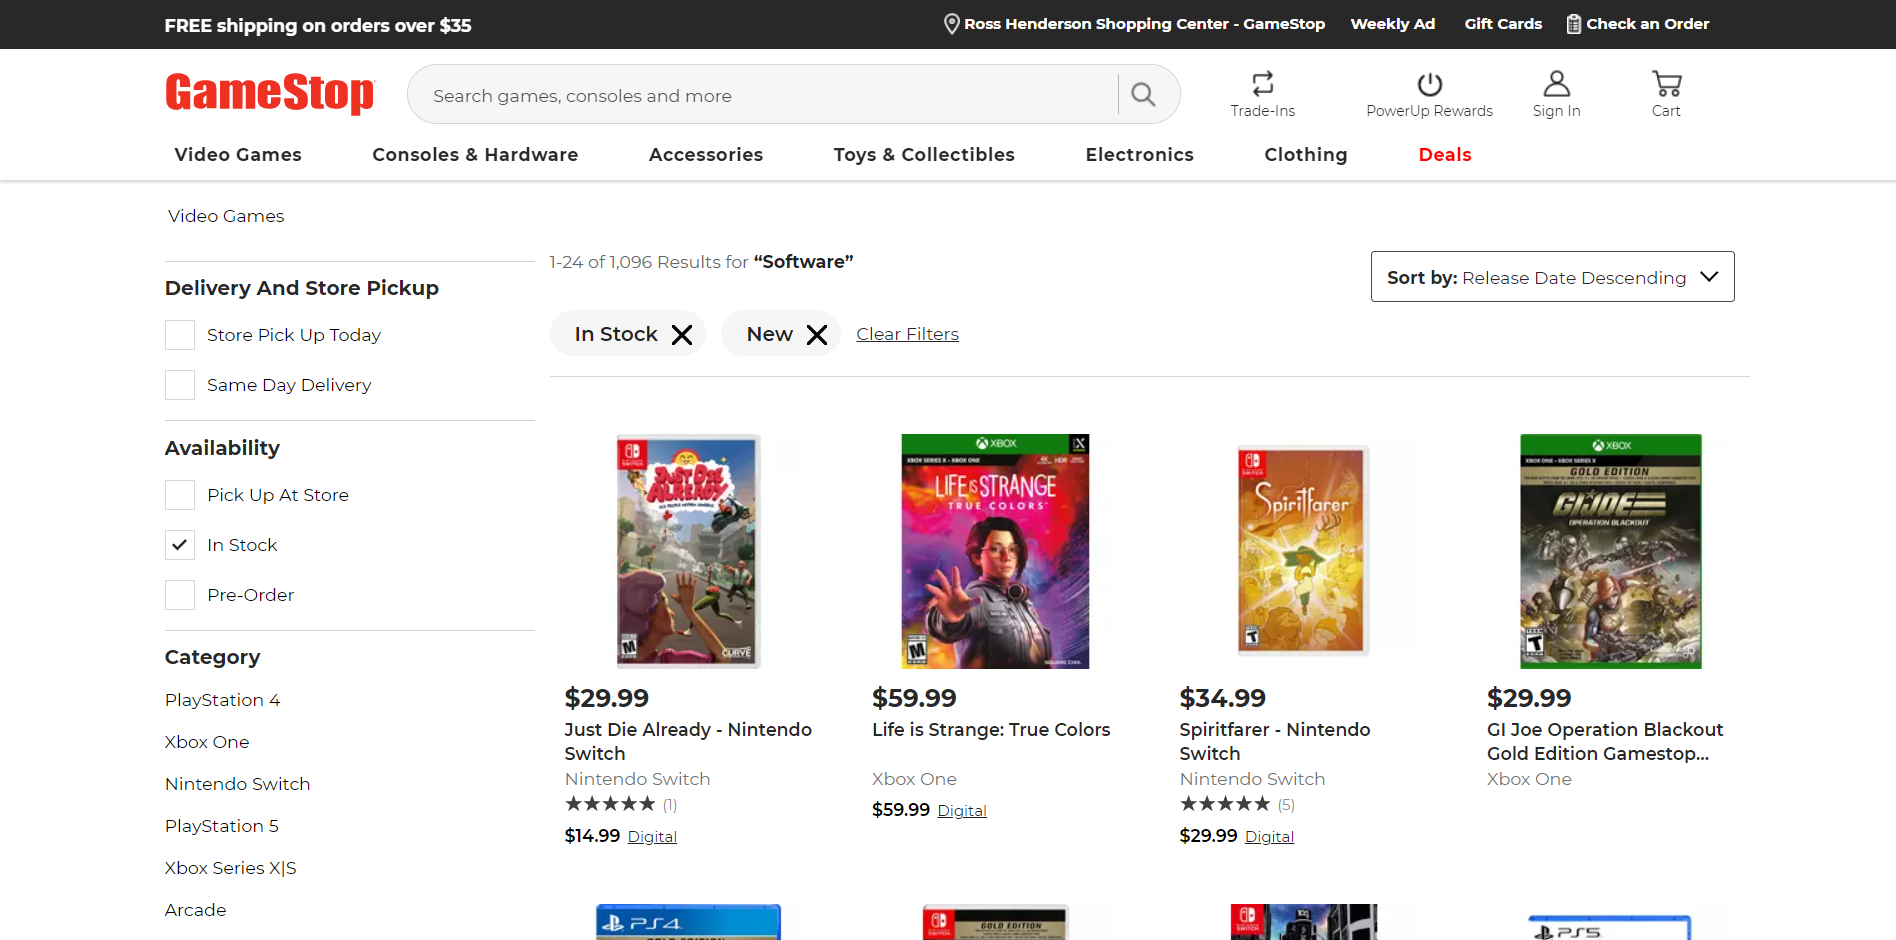Screen dimensions: 1896x940
Task: Click the Sign In person icon
Action: (1556, 84)
